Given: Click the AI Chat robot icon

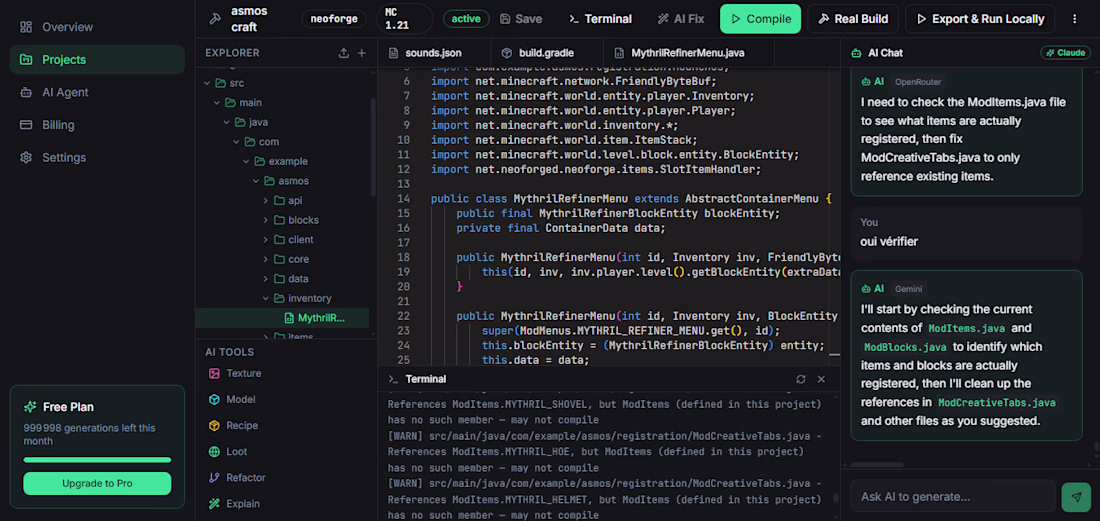Looking at the screenshot, I should tap(856, 53).
